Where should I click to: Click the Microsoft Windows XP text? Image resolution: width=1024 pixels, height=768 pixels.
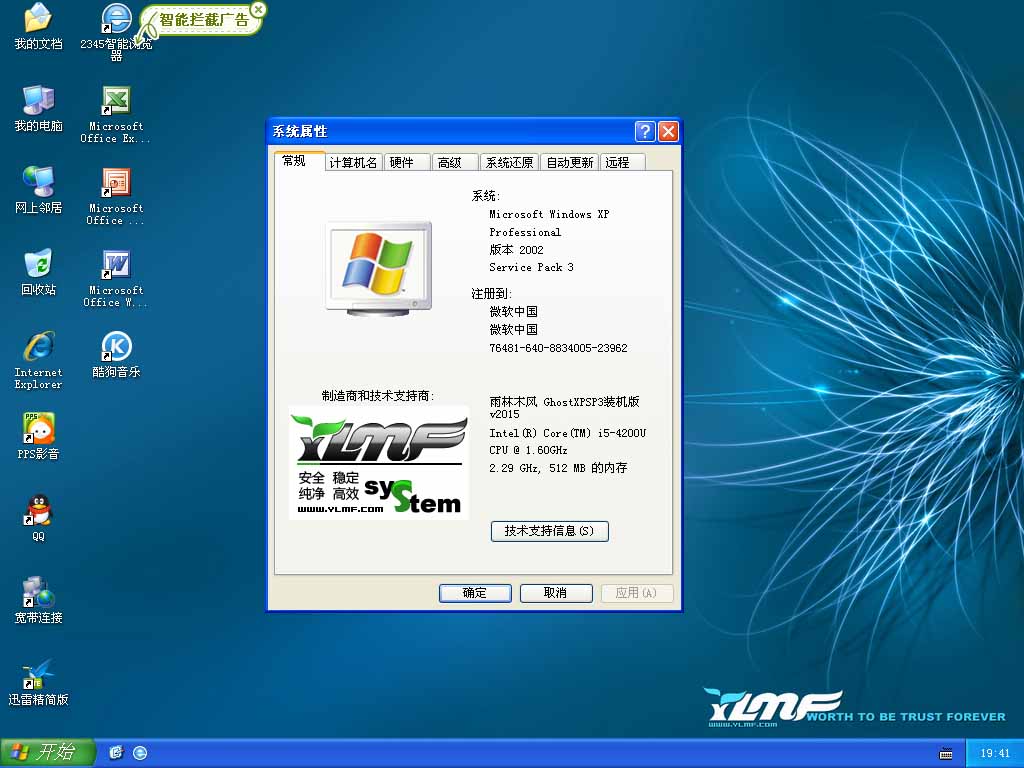[549, 214]
